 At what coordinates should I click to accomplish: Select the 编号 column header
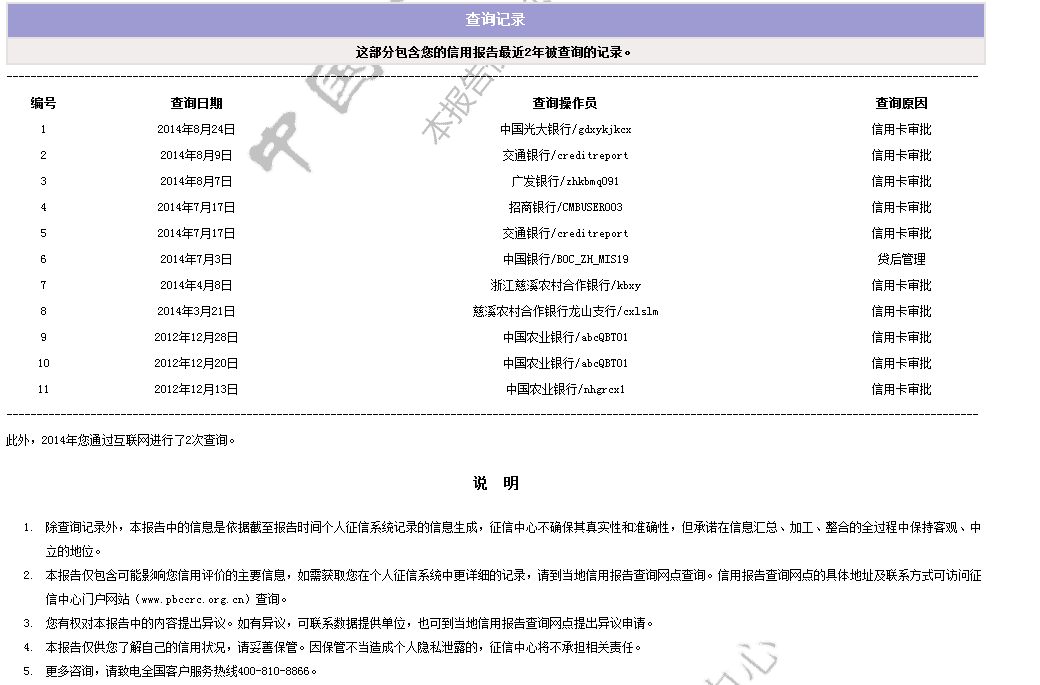click(43, 103)
